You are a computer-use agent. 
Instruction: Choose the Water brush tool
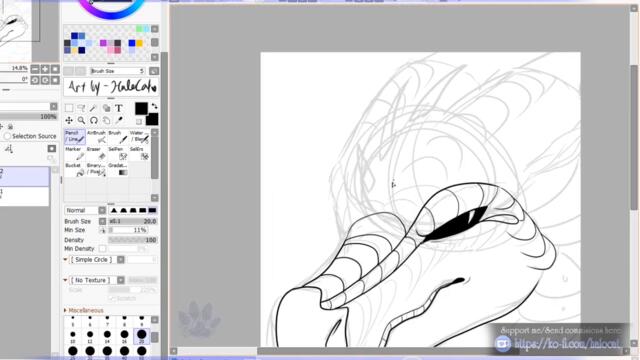click(139, 137)
